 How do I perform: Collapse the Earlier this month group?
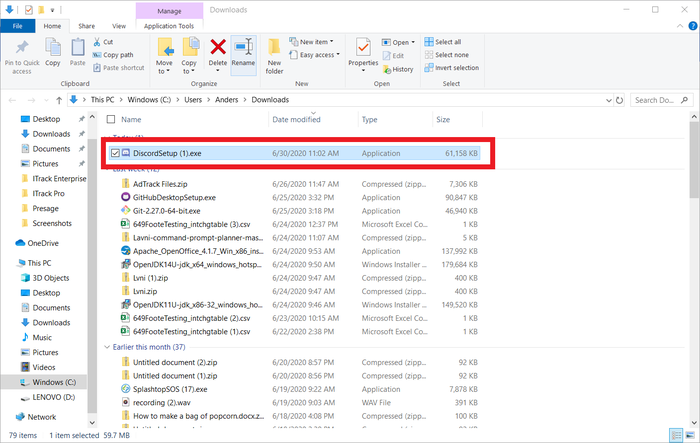[108, 346]
